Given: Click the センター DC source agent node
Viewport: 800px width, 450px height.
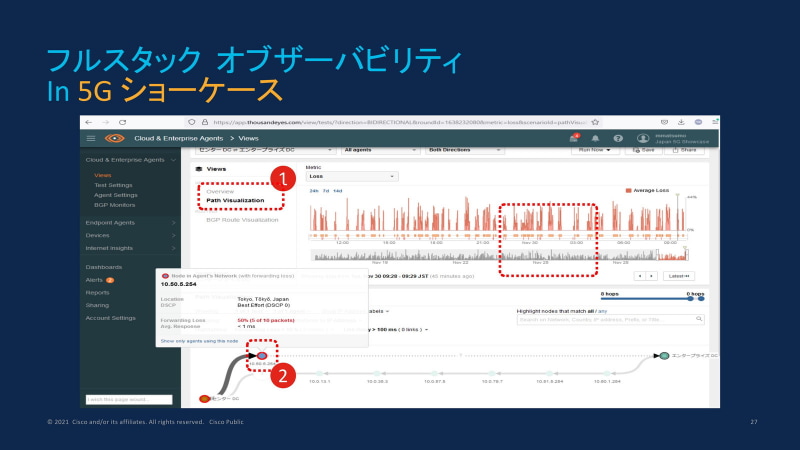Looking at the screenshot, I should click(204, 398).
